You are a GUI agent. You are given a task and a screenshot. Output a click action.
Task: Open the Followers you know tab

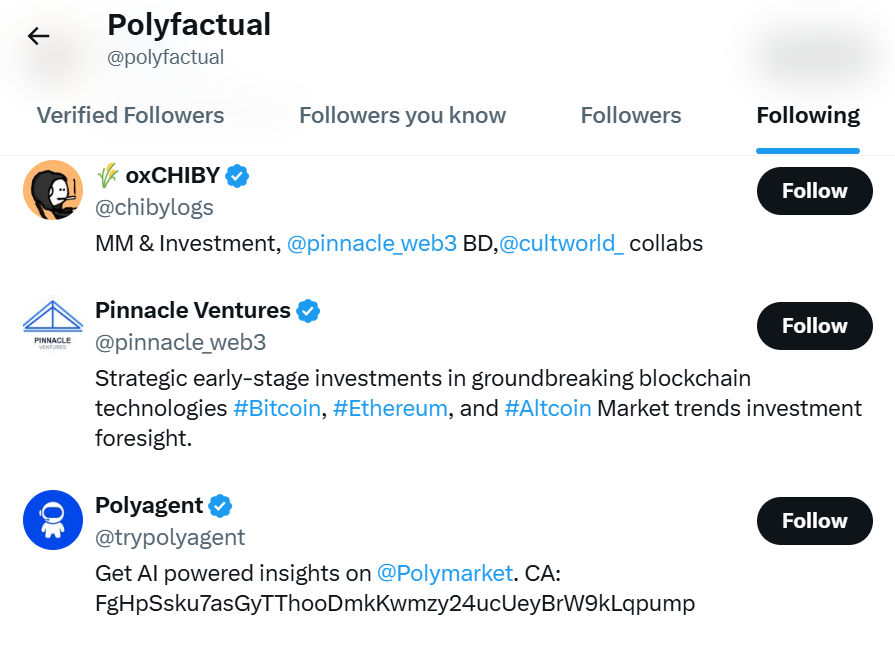coord(402,115)
